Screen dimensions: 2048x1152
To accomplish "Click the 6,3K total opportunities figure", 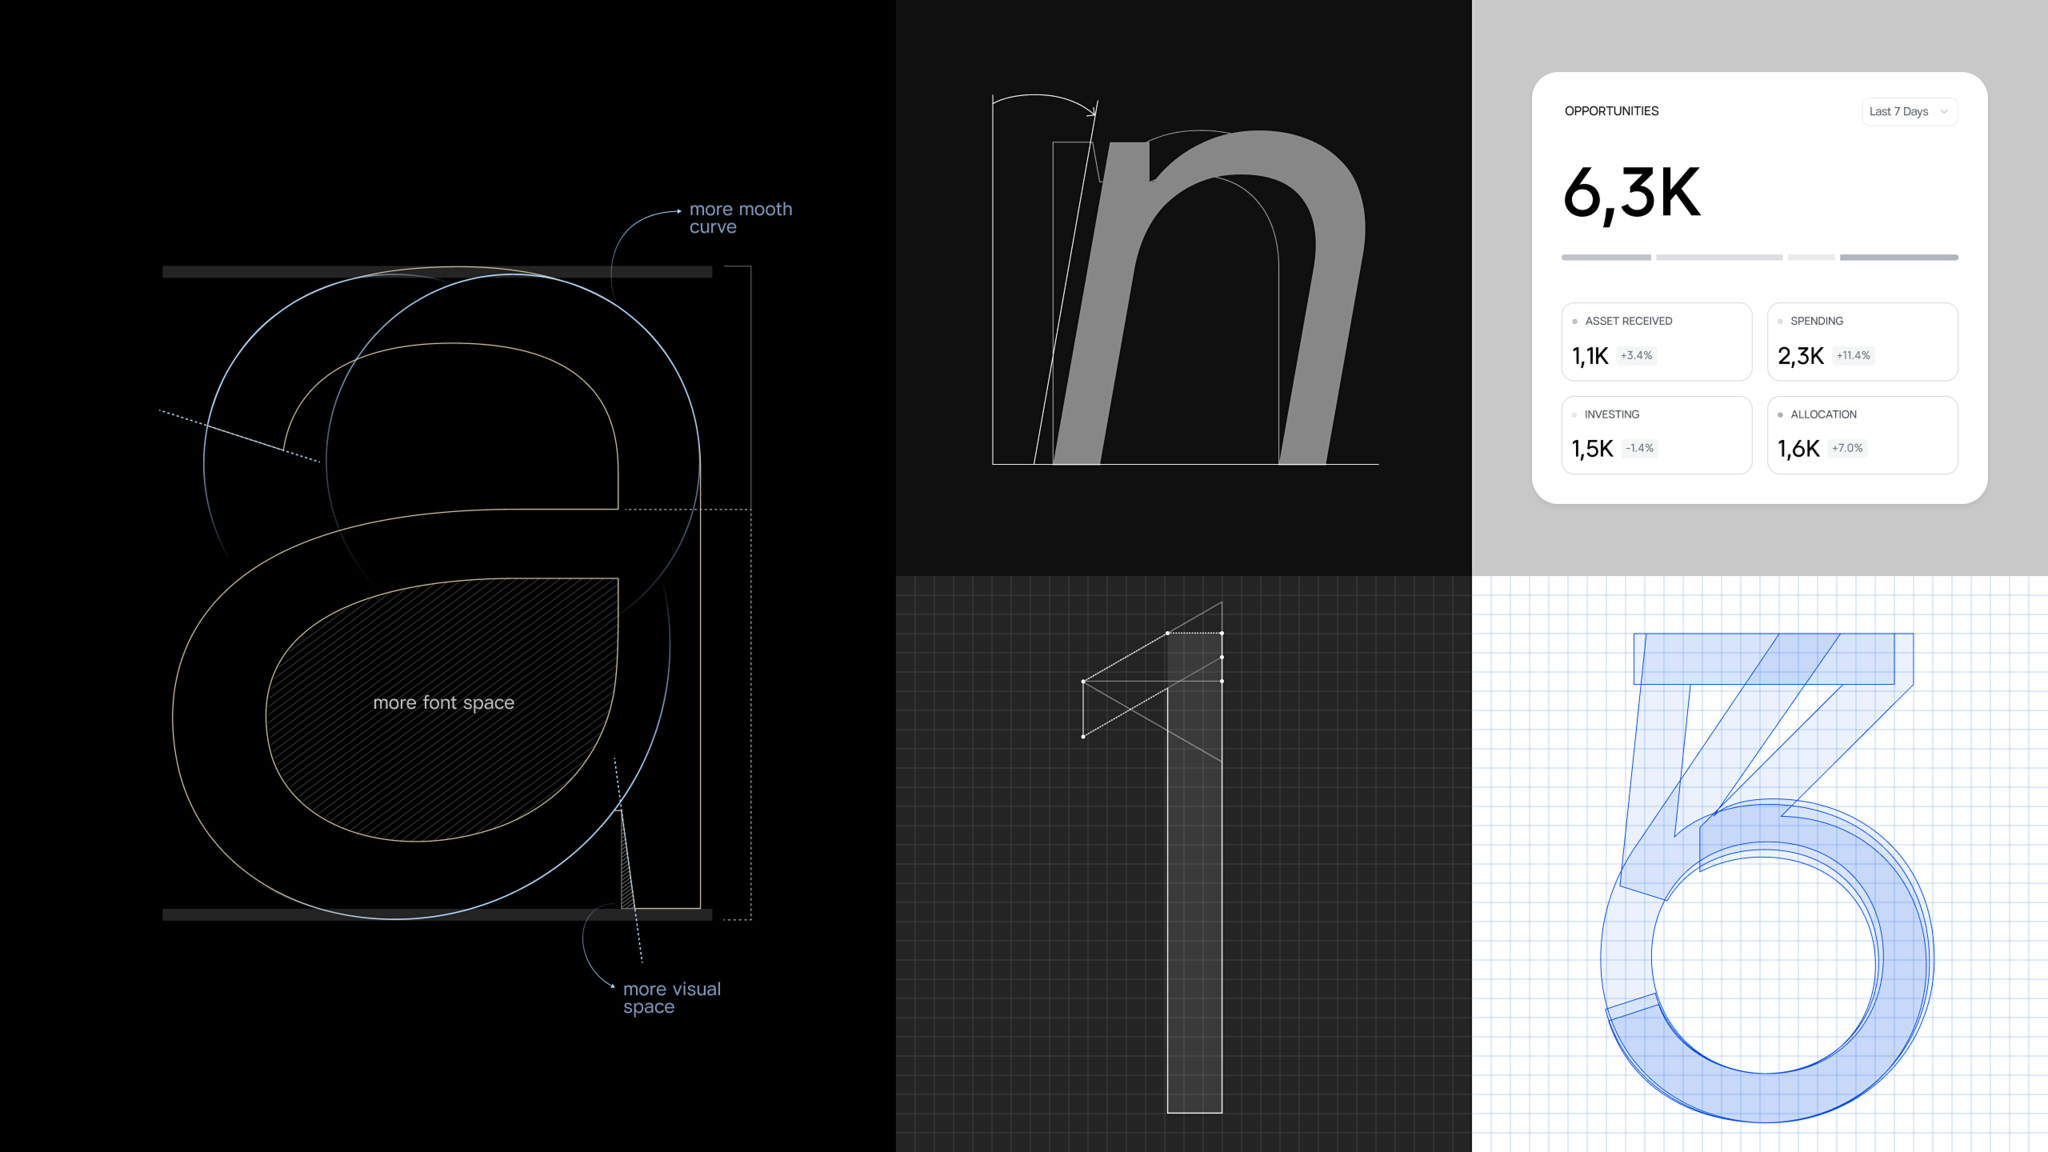I will pos(1631,193).
